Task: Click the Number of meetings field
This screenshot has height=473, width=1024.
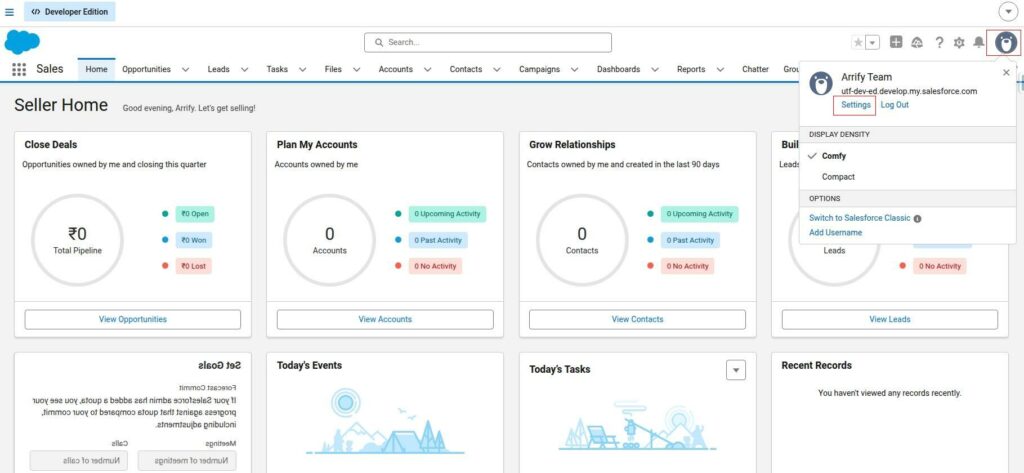Action: [x=187, y=461]
